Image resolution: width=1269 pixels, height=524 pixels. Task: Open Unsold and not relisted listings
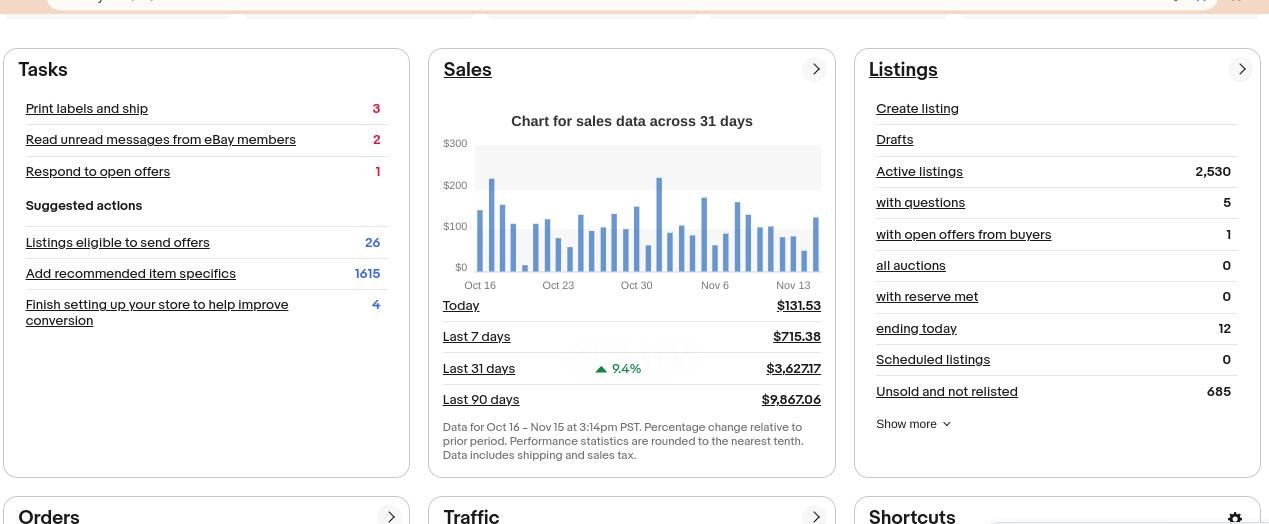946,392
